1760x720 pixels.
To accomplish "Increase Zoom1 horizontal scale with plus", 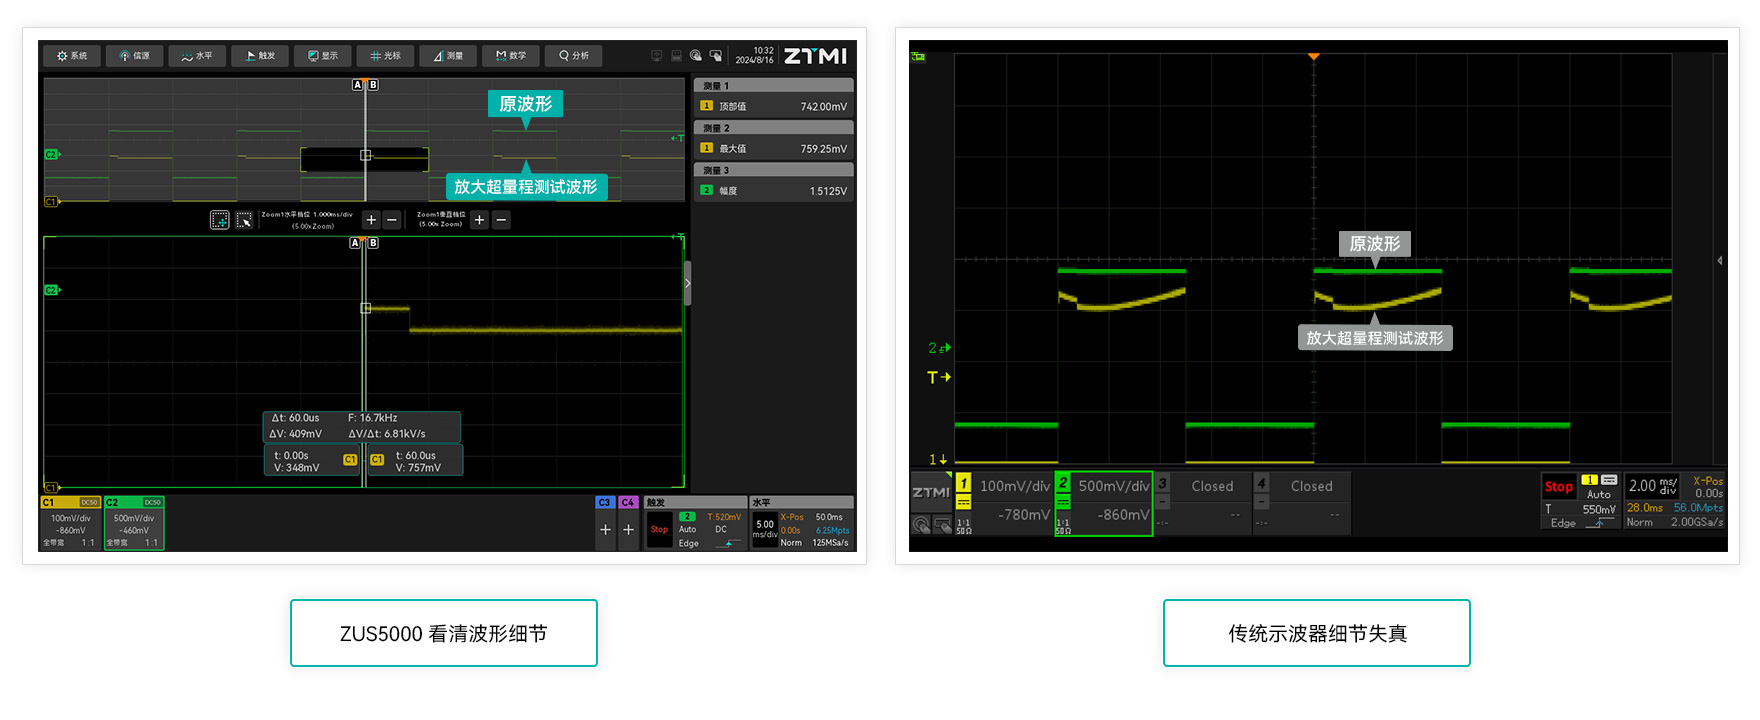I will tap(371, 220).
